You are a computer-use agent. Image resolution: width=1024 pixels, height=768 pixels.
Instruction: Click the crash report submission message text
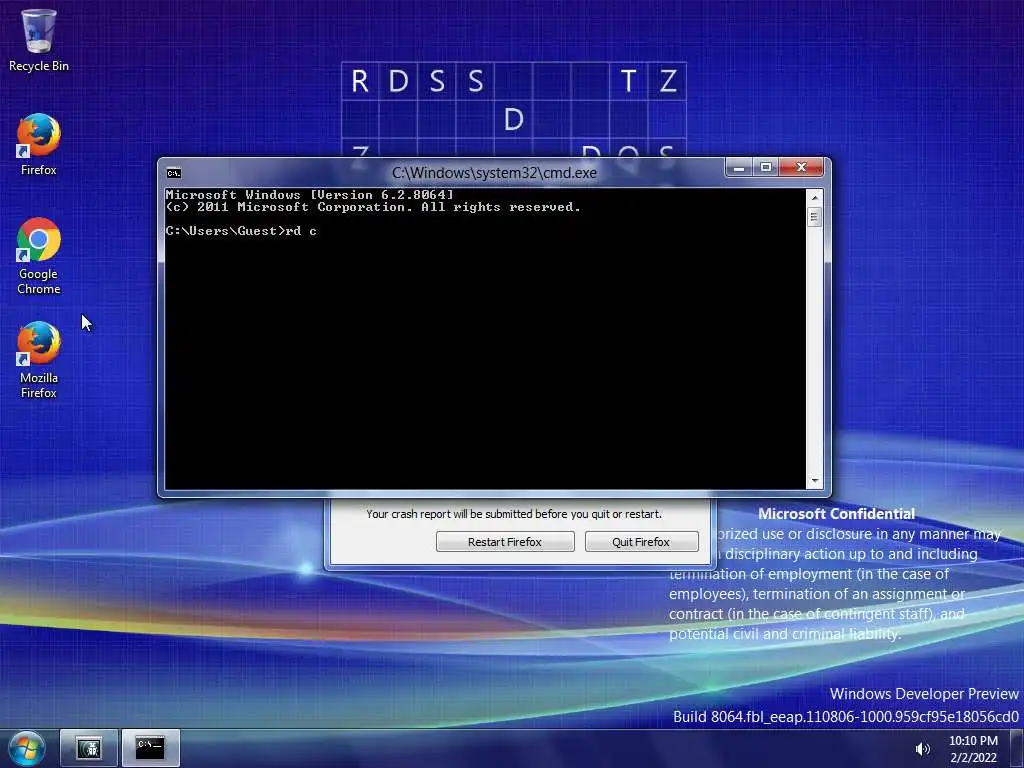[514, 514]
